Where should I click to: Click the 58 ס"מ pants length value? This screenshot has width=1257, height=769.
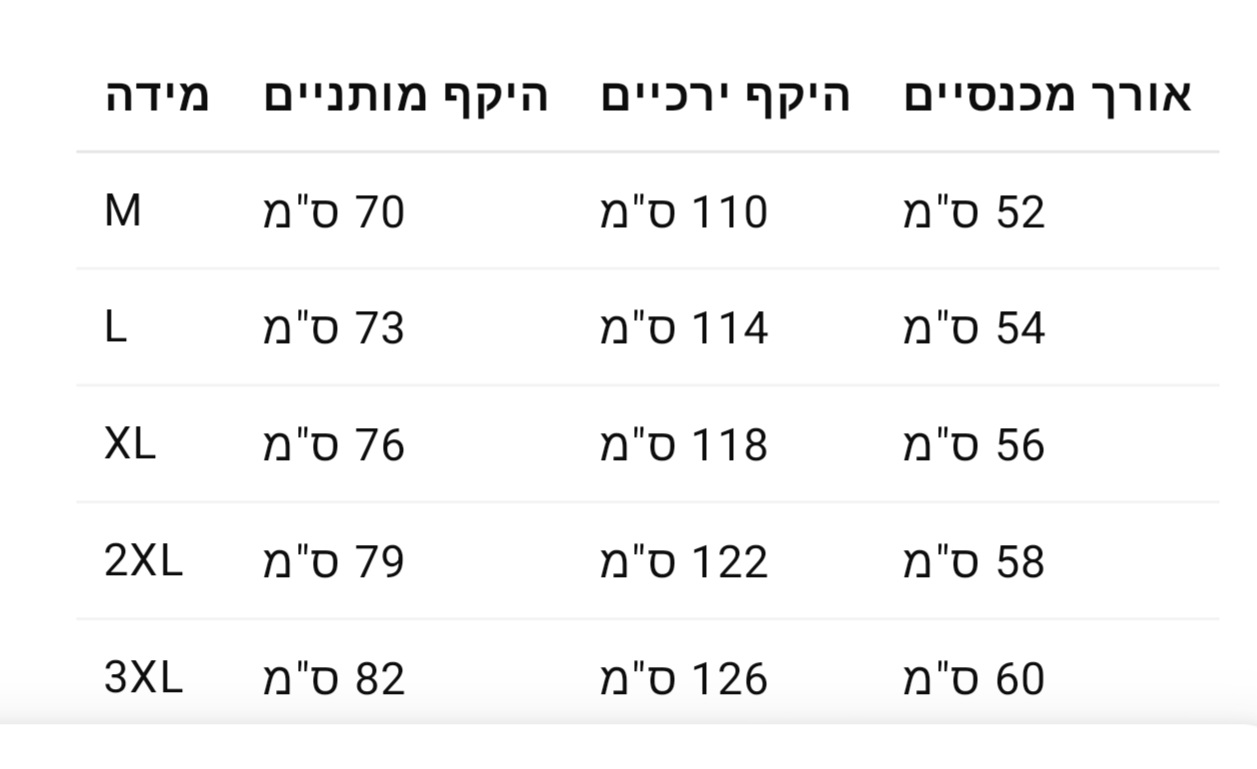[x=974, y=562]
